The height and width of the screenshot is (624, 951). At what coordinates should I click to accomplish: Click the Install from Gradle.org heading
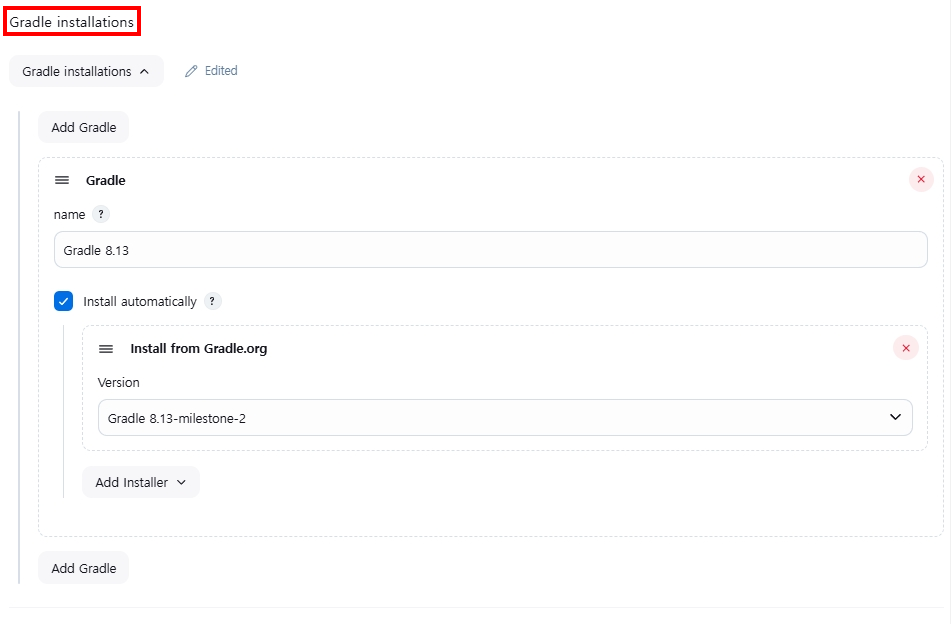click(x=199, y=349)
